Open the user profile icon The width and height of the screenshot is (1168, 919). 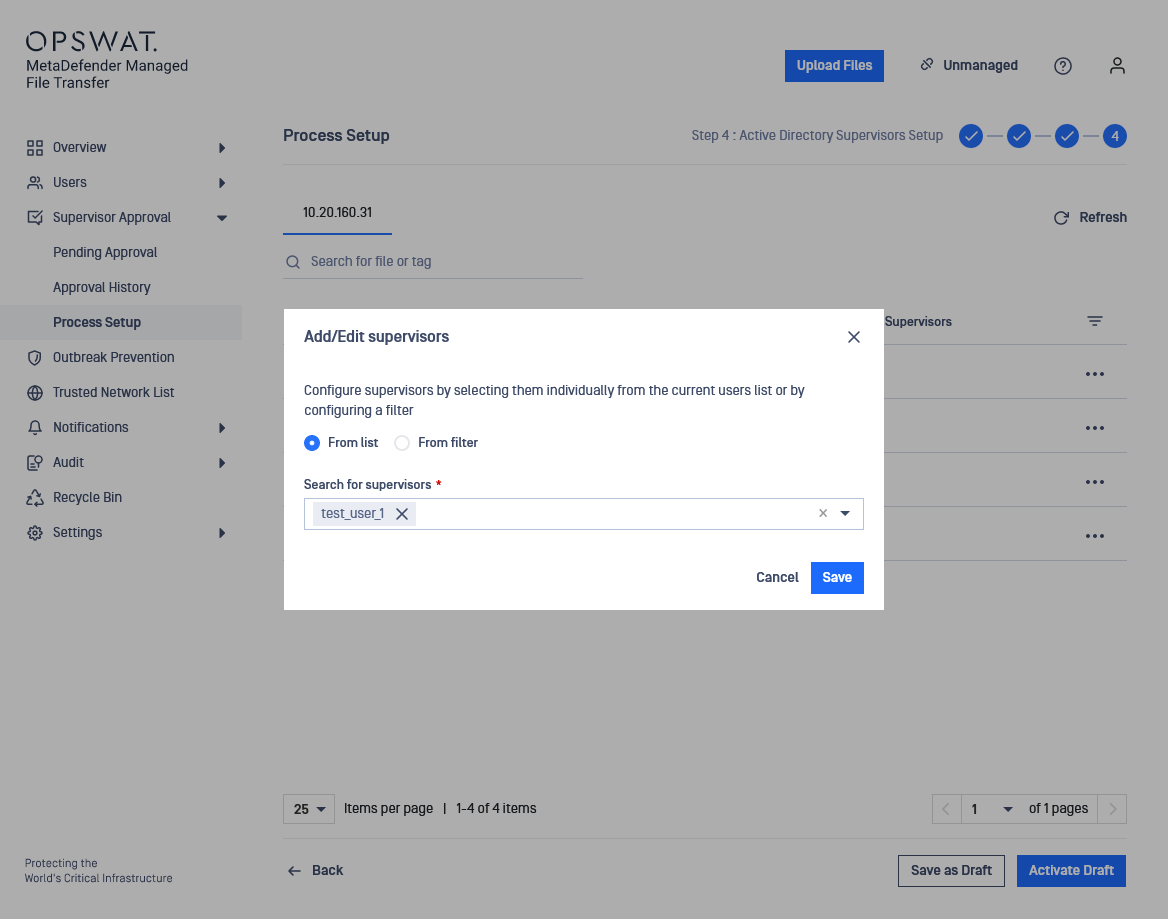[1117, 66]
